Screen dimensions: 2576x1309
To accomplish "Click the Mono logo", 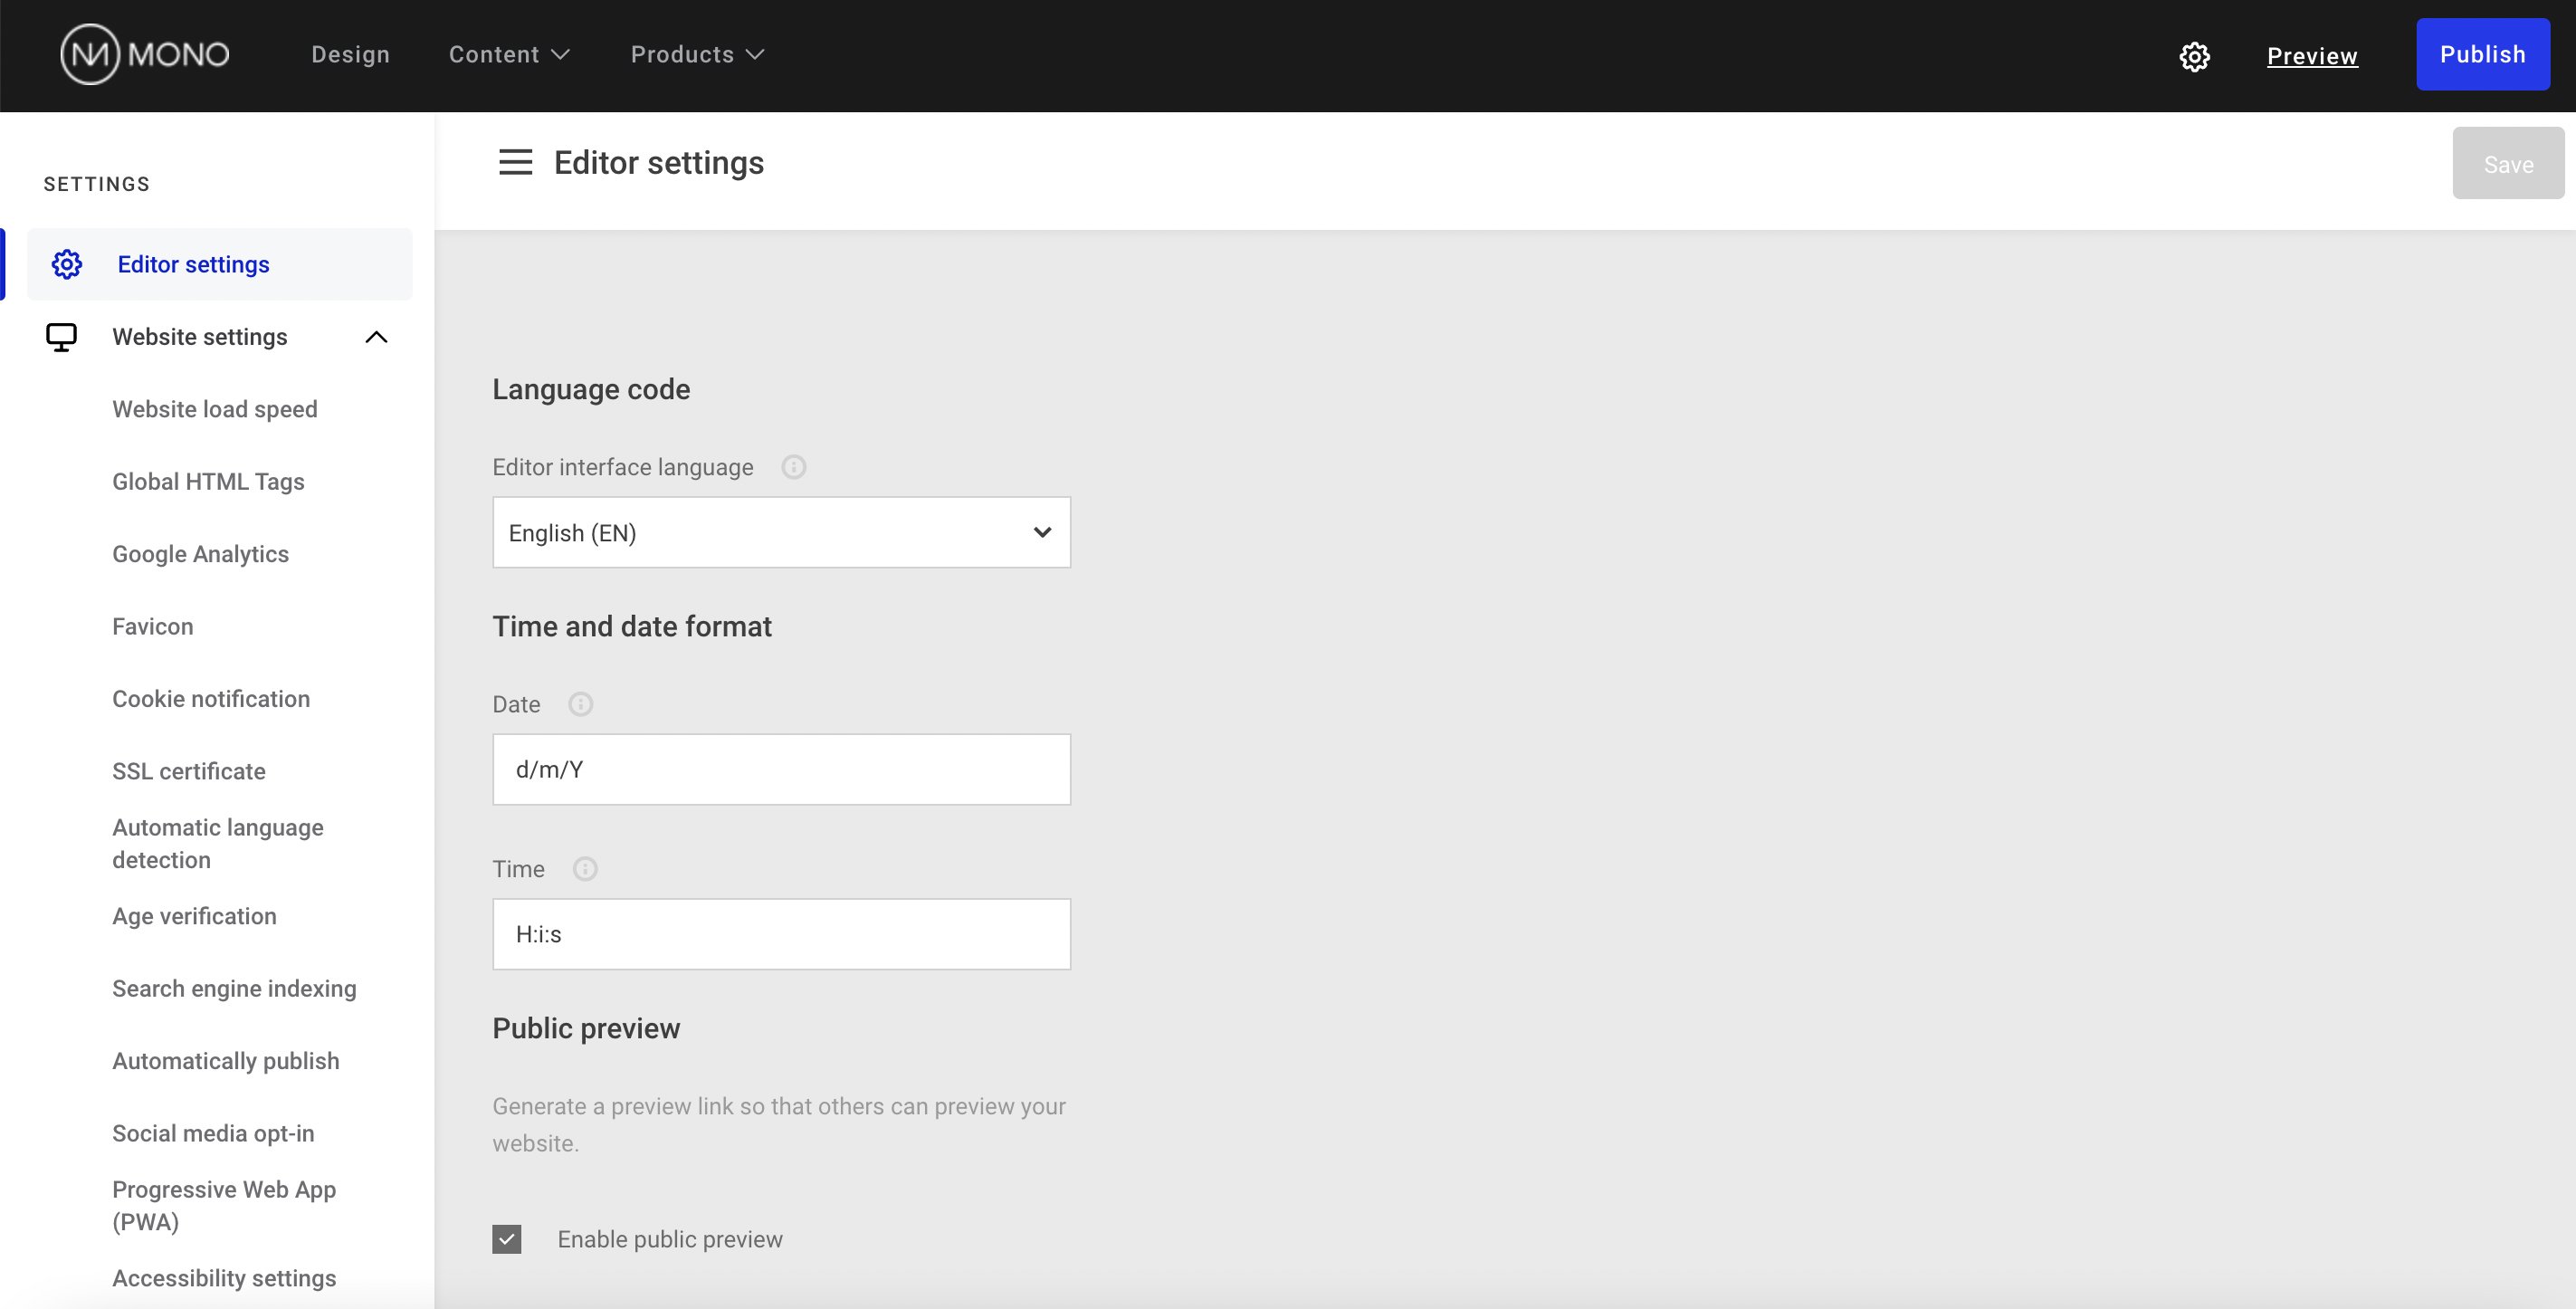I will click(145, 55).
